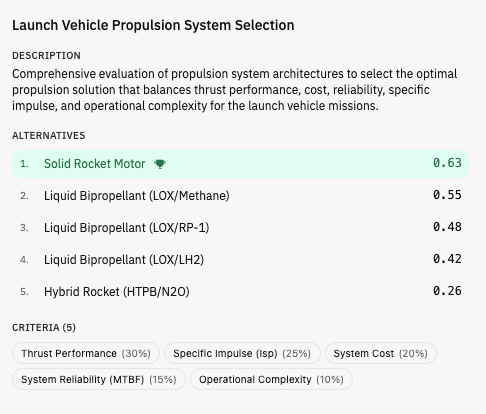486x414 pixels.
Task: Click the System Reliability (MTBF) criterion chip
Action: (99, 379)
